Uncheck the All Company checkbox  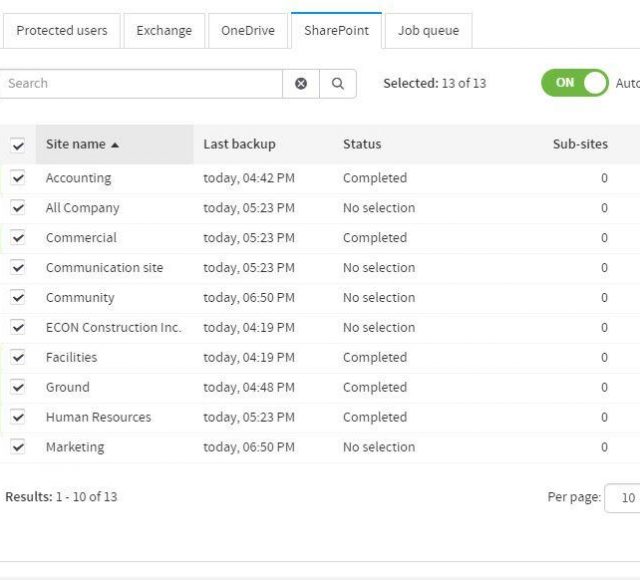(x=18, y=207)
